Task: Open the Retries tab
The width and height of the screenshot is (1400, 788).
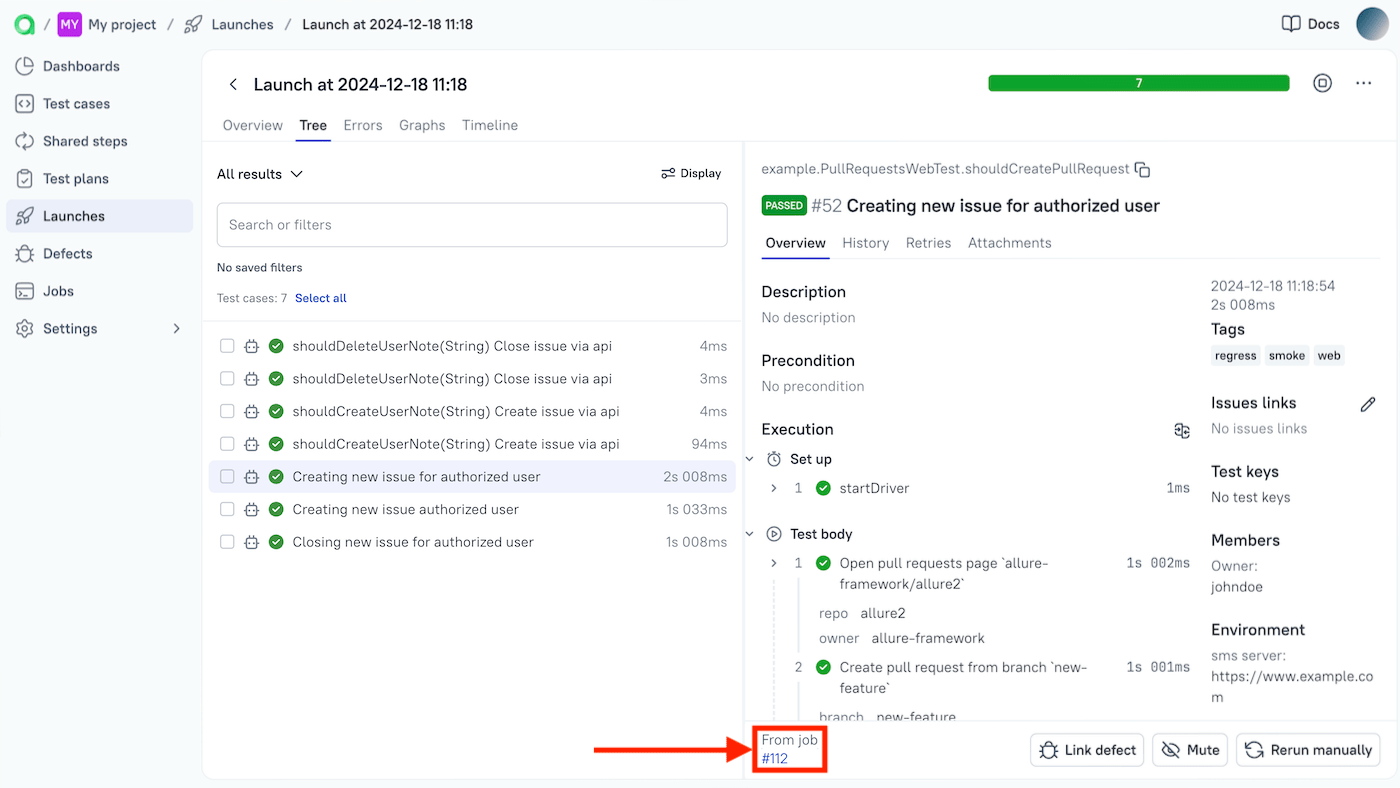Action: [928, 242]
